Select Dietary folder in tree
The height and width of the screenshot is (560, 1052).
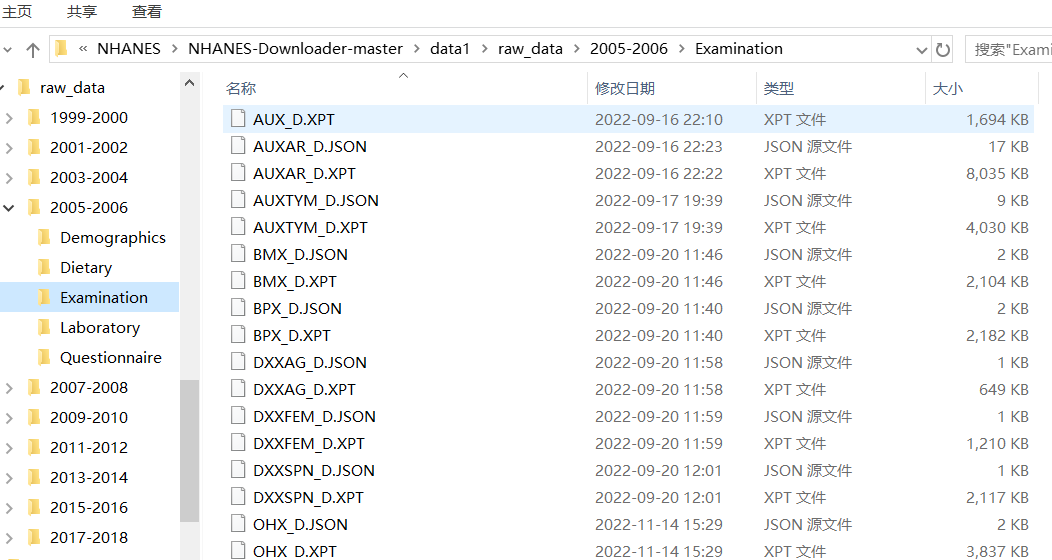[x=86, y=268]
